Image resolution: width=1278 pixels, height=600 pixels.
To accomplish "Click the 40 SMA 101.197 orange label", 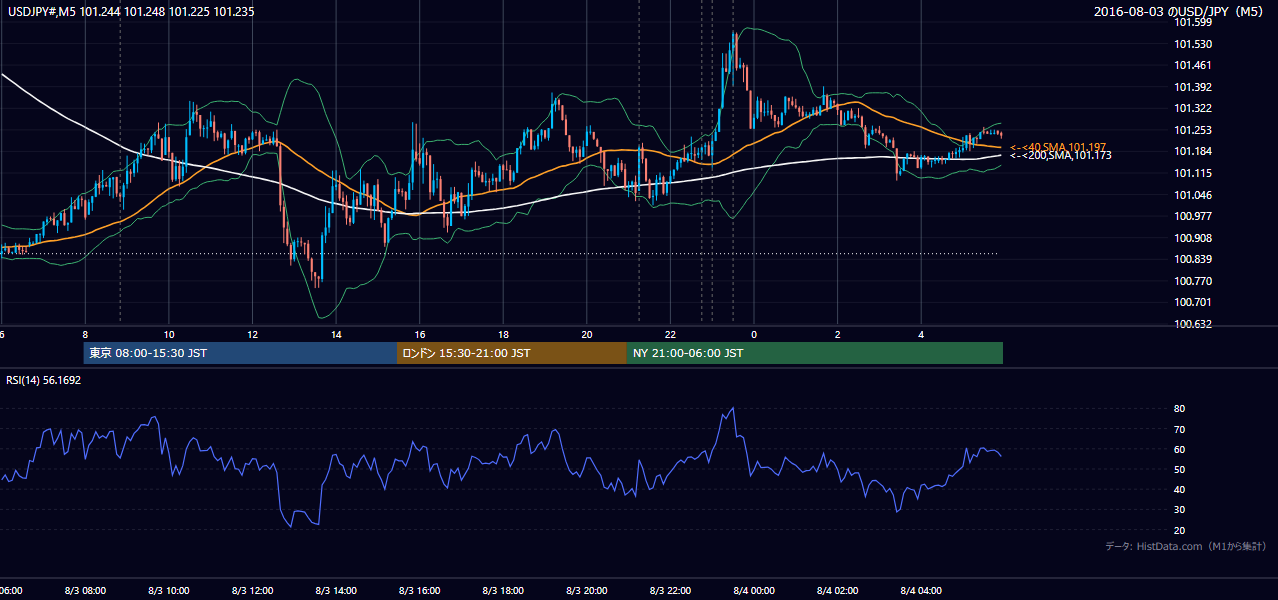I will [1058, 147].
